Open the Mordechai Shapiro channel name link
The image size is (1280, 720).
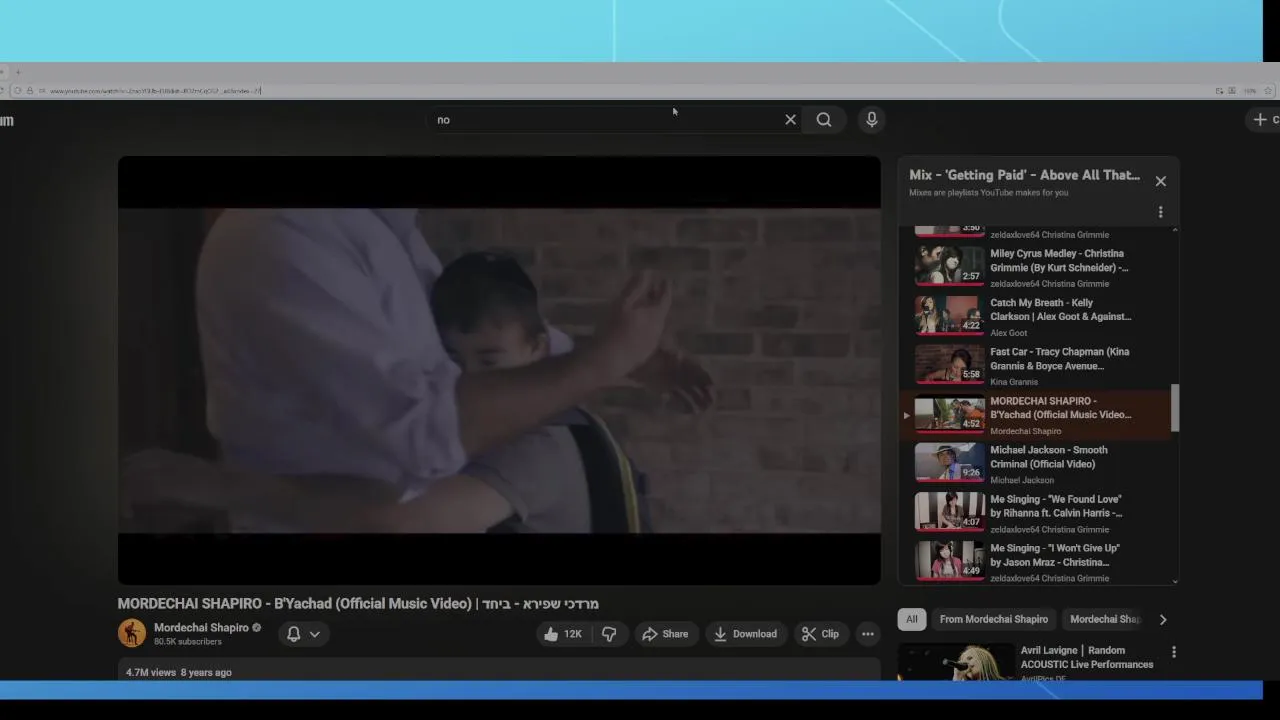(201, 628)
